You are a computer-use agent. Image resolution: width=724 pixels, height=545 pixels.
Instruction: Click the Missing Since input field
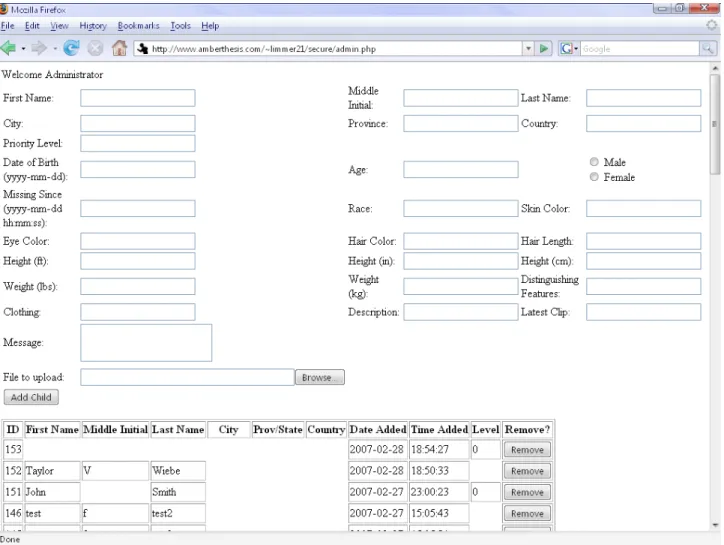[138, 208]
